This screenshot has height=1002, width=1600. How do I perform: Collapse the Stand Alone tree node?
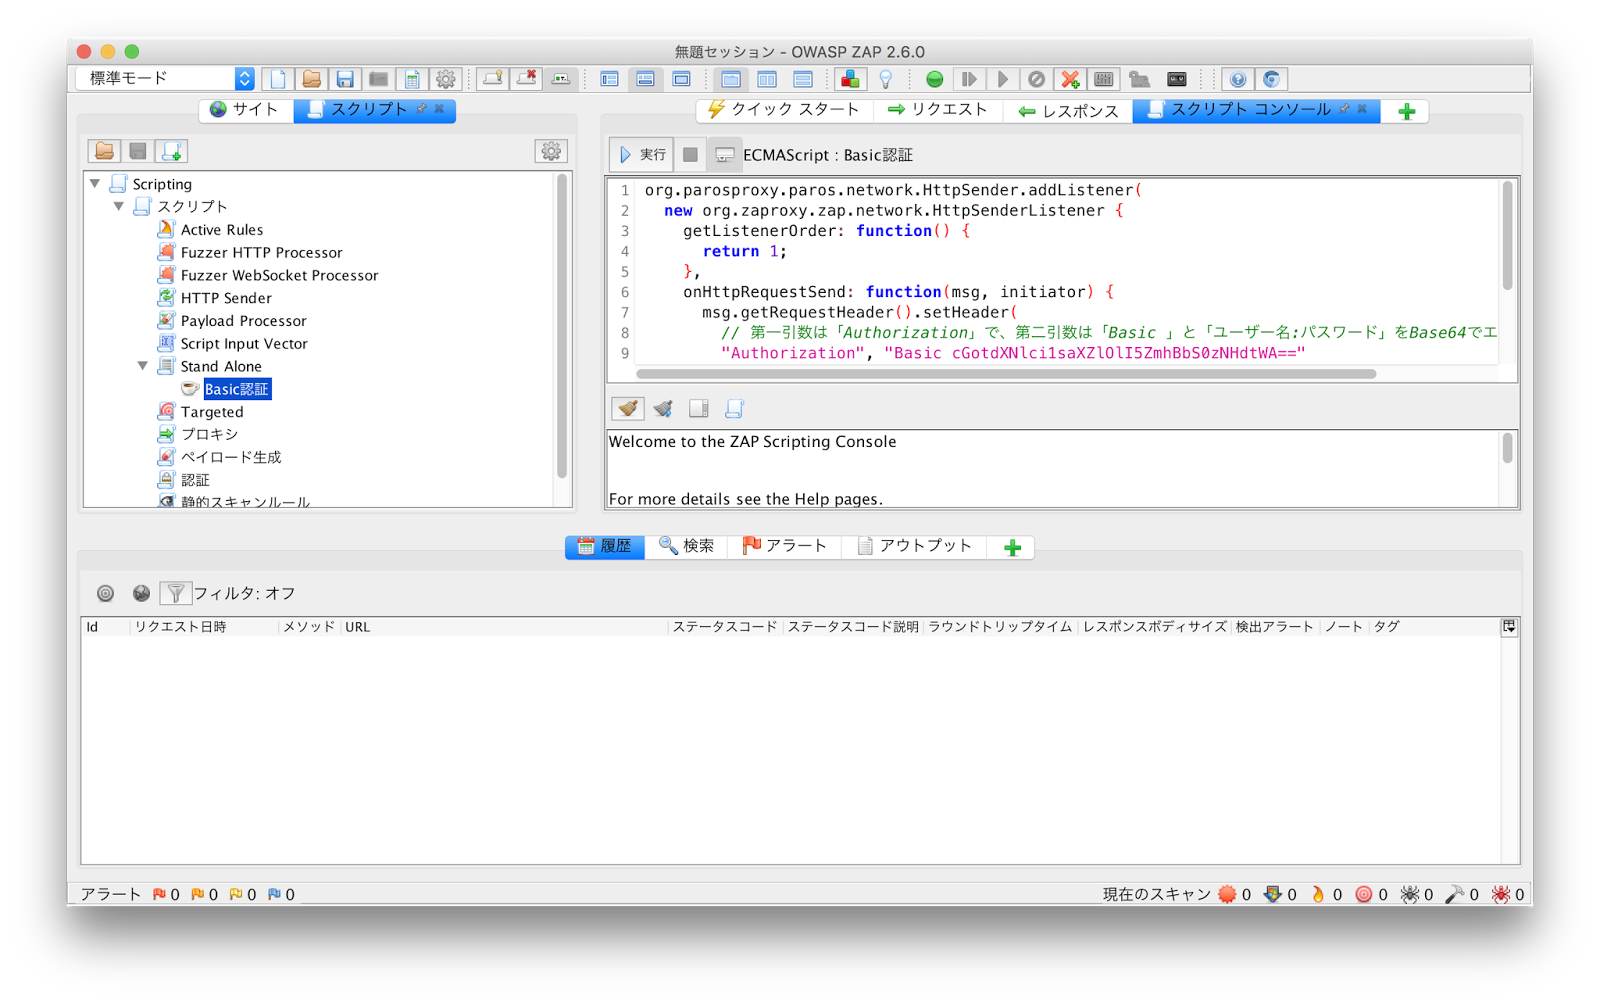point(143,366)
